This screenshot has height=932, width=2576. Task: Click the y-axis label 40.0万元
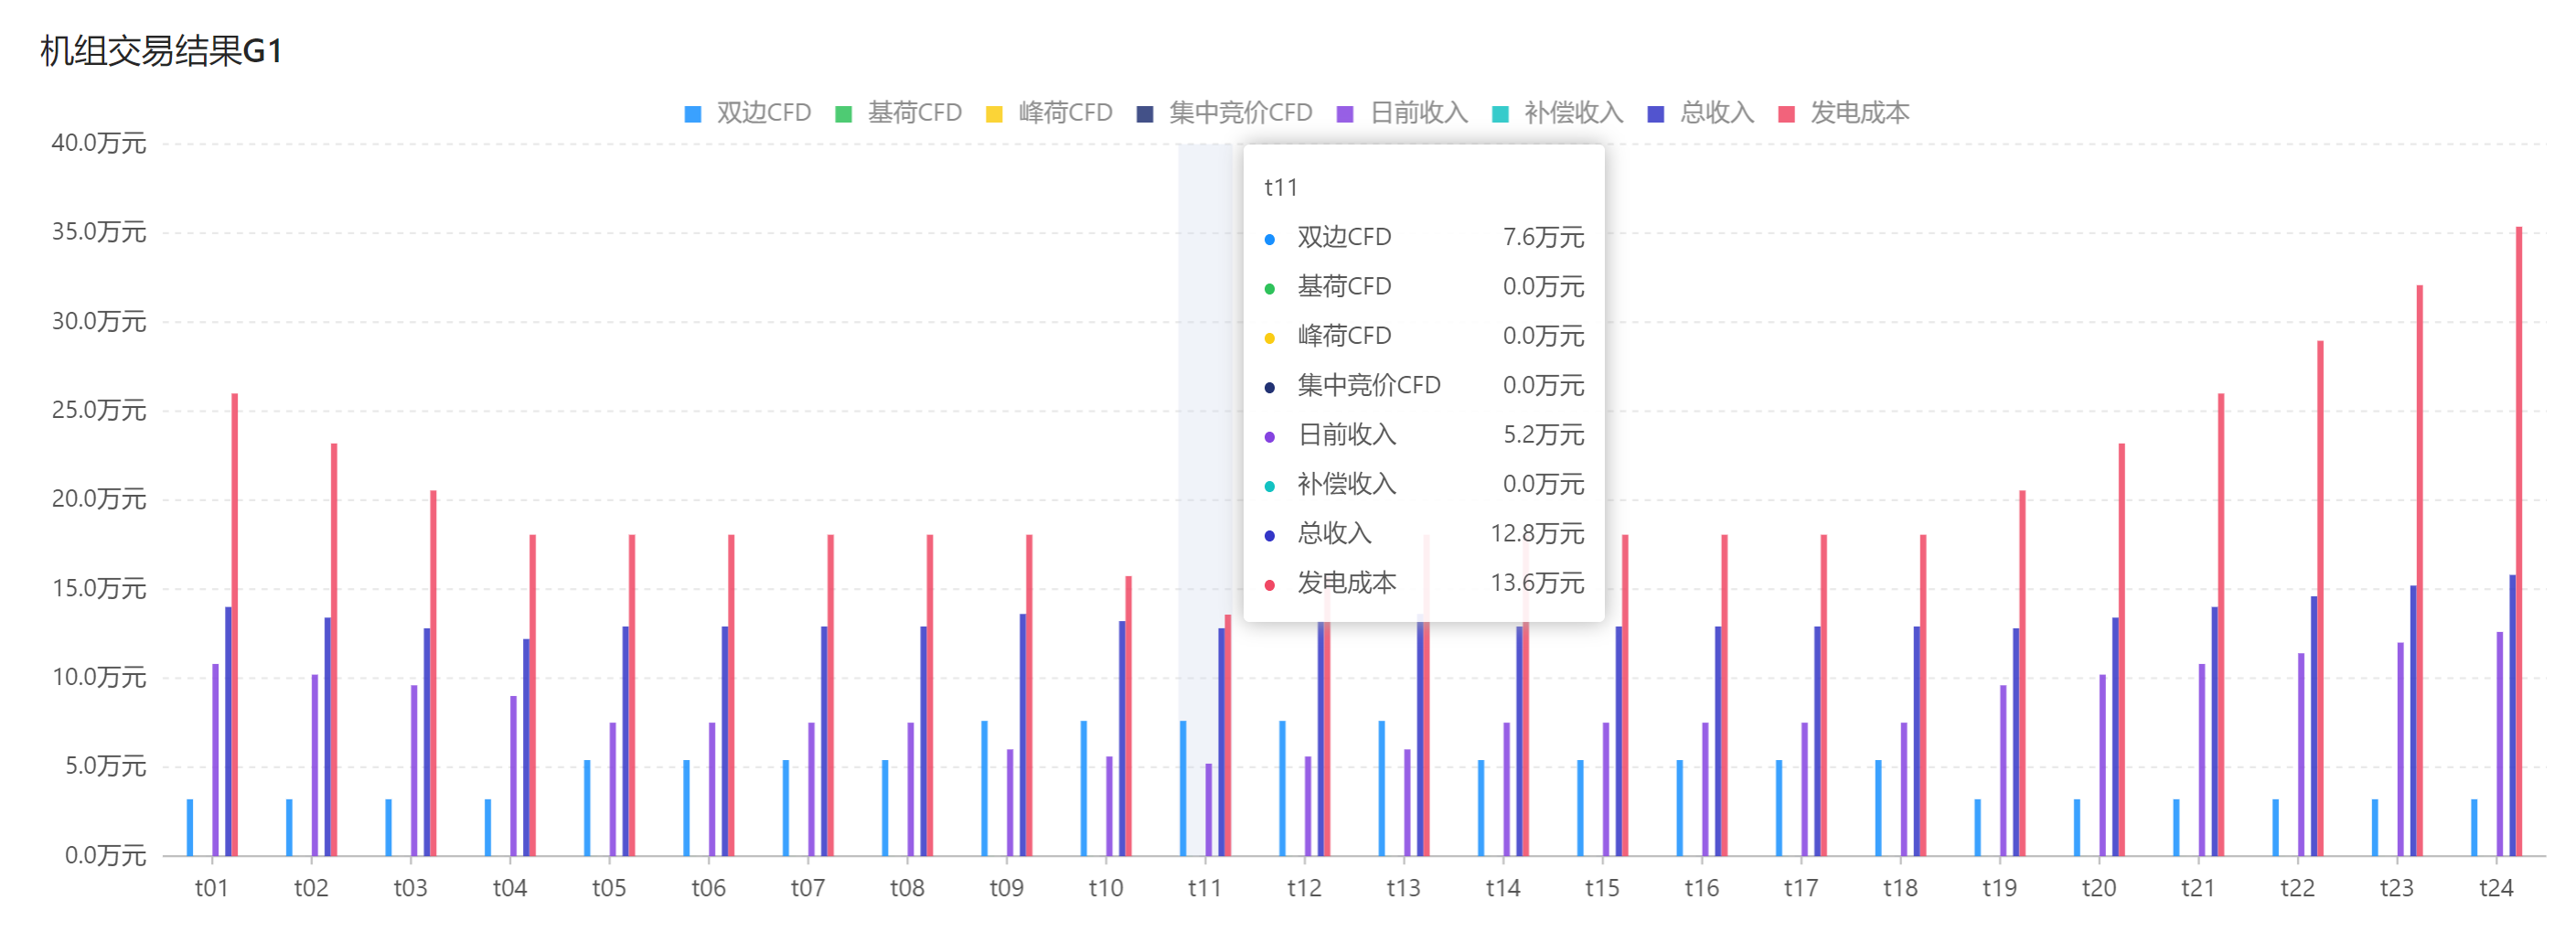tap(99, 143)
